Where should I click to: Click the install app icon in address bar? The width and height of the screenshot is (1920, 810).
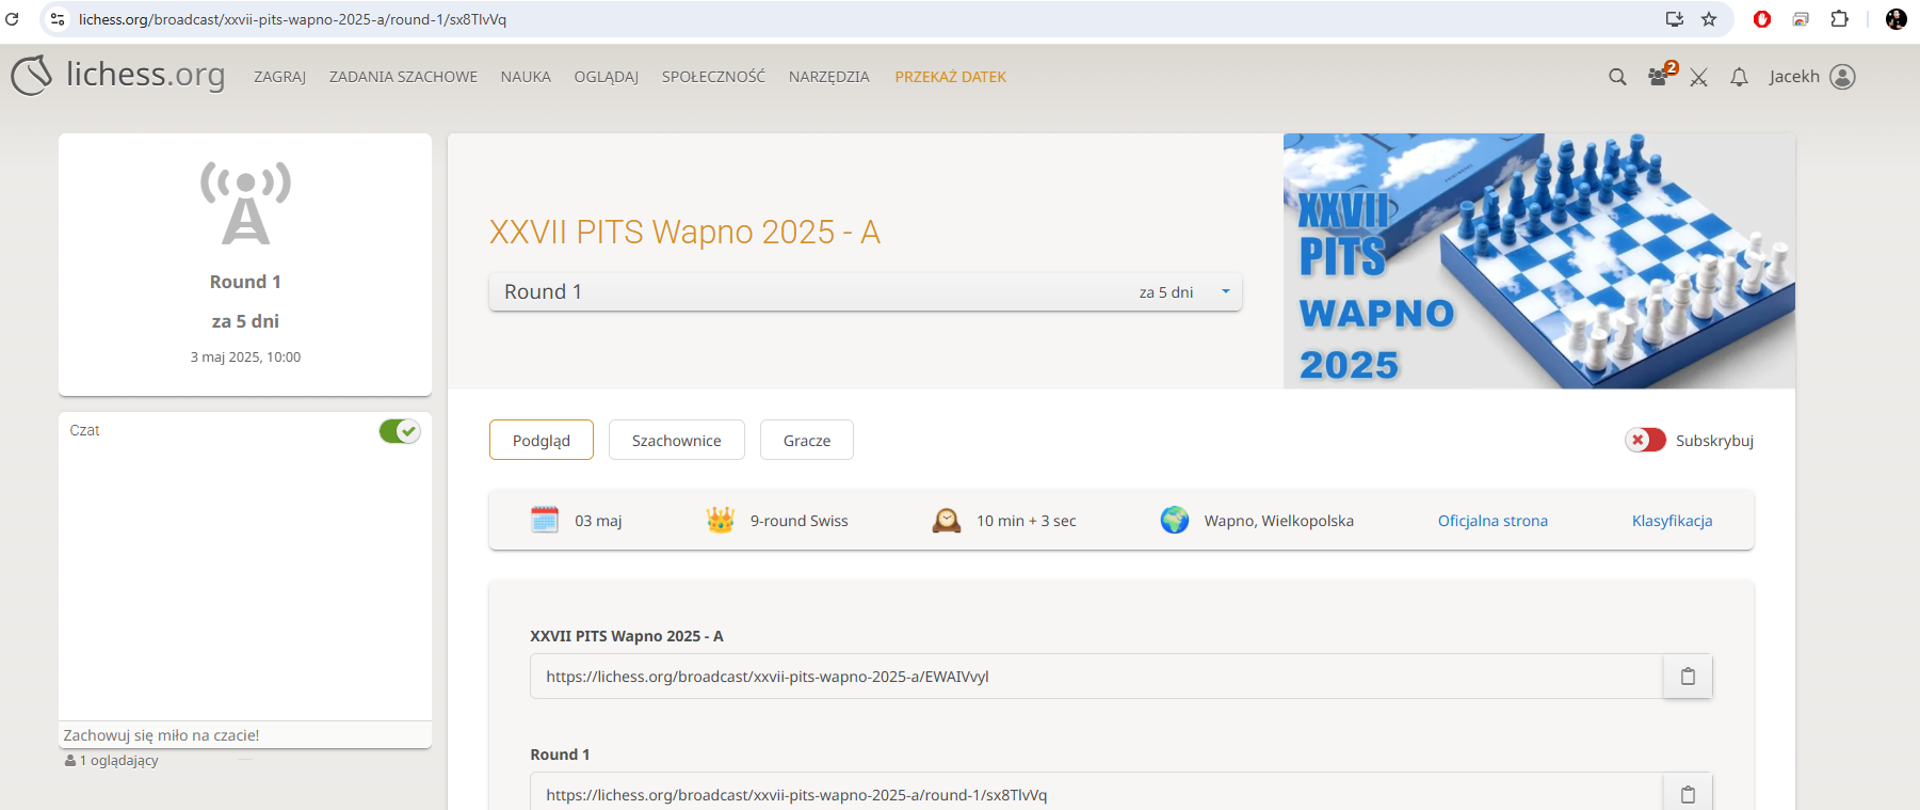[1674, 19]
